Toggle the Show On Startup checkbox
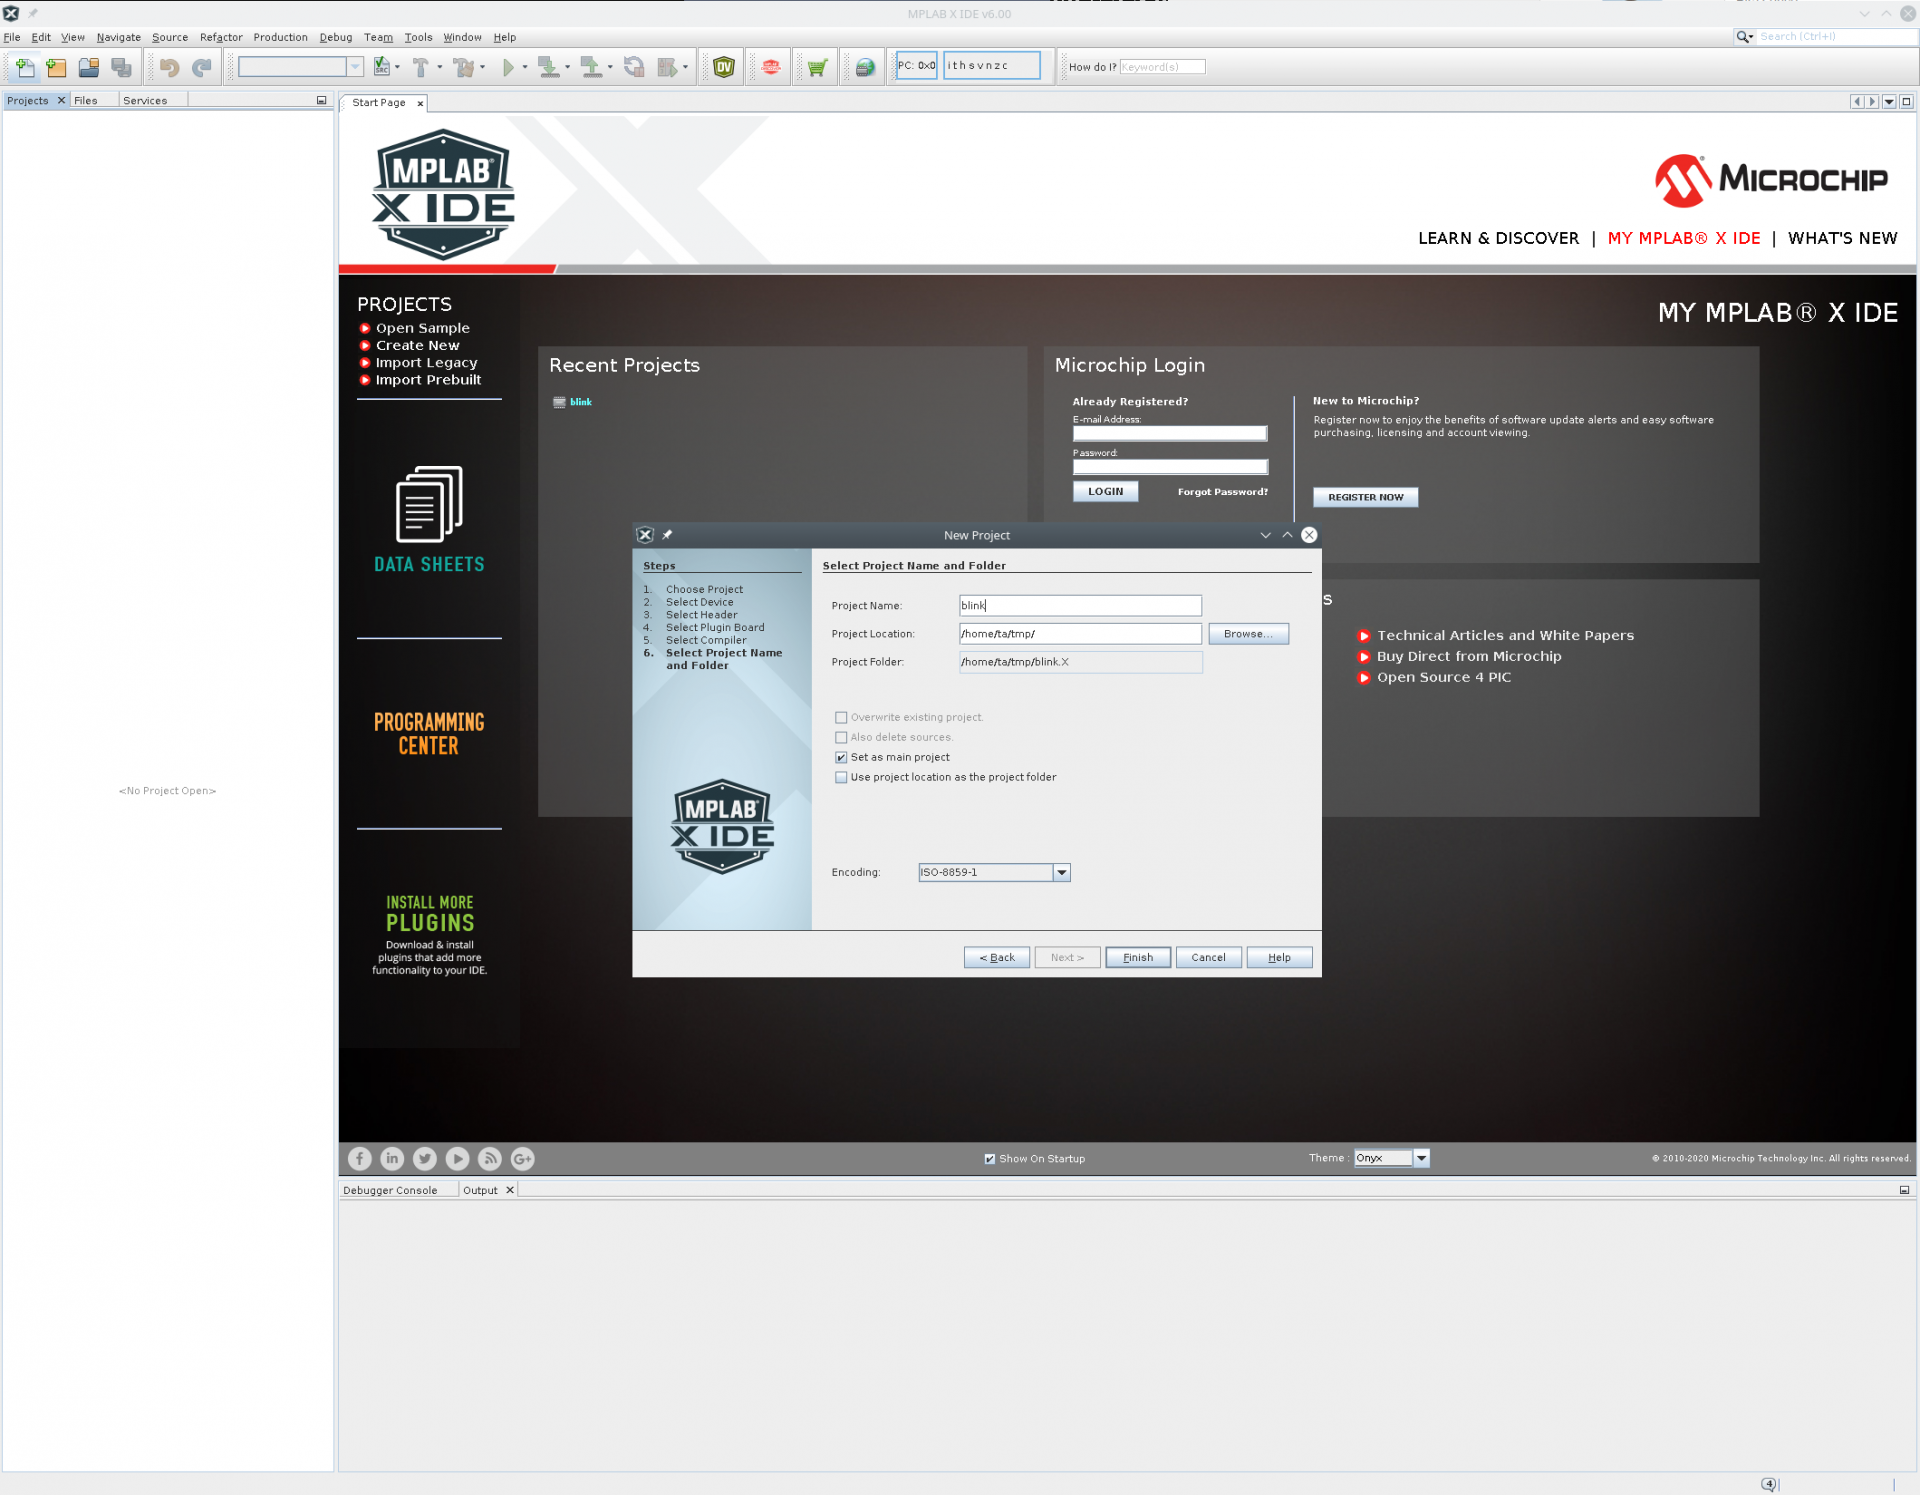The height and width of the screenshot is (1495, 1920). click(x=990, y=1159)
